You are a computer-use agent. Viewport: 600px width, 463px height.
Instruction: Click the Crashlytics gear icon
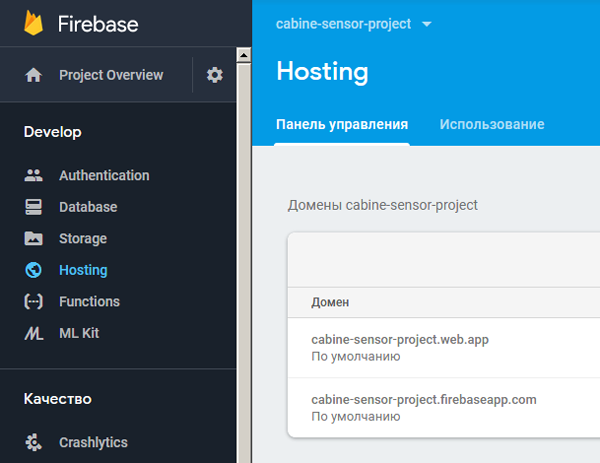point(33,442)
